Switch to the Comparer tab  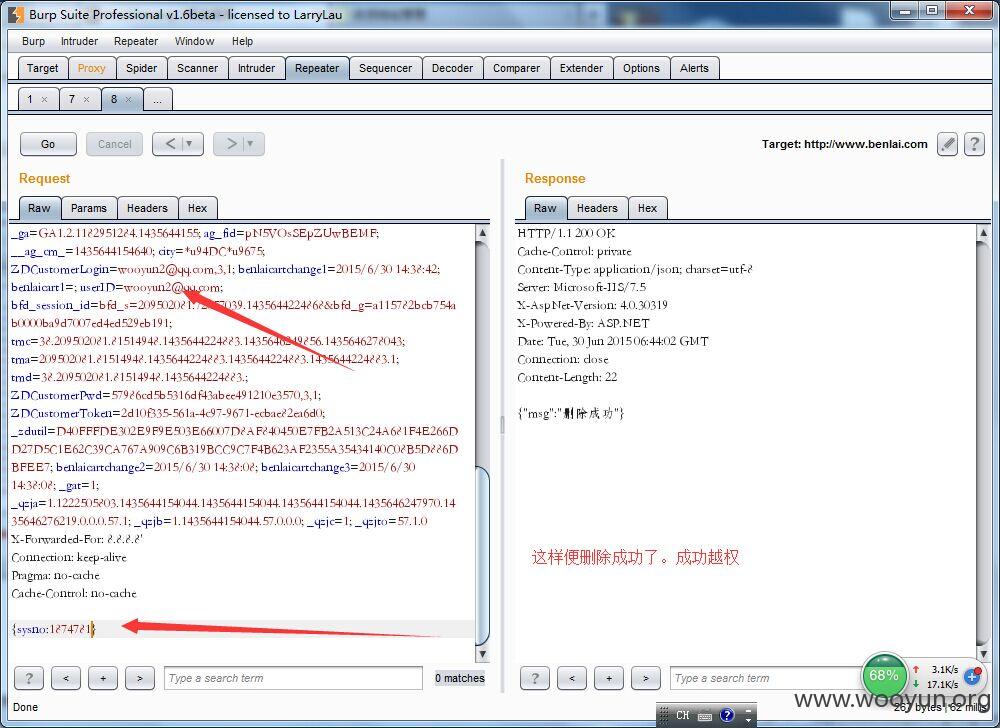point(517,68)
